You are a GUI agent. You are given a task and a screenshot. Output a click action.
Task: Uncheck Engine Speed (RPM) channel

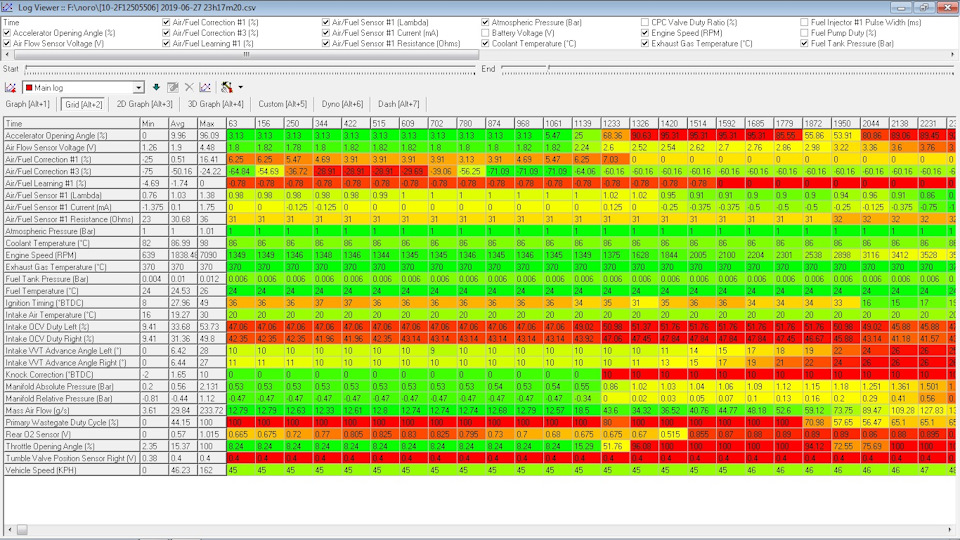645,33
